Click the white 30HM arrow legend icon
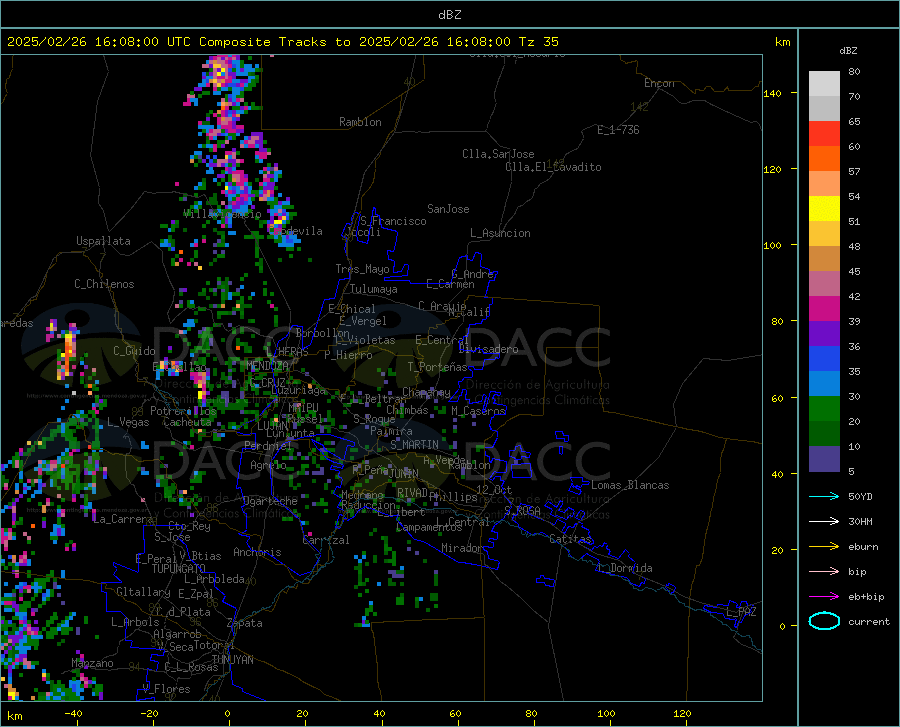The height and width of the screenshot is (727, 900). point(824,522)
